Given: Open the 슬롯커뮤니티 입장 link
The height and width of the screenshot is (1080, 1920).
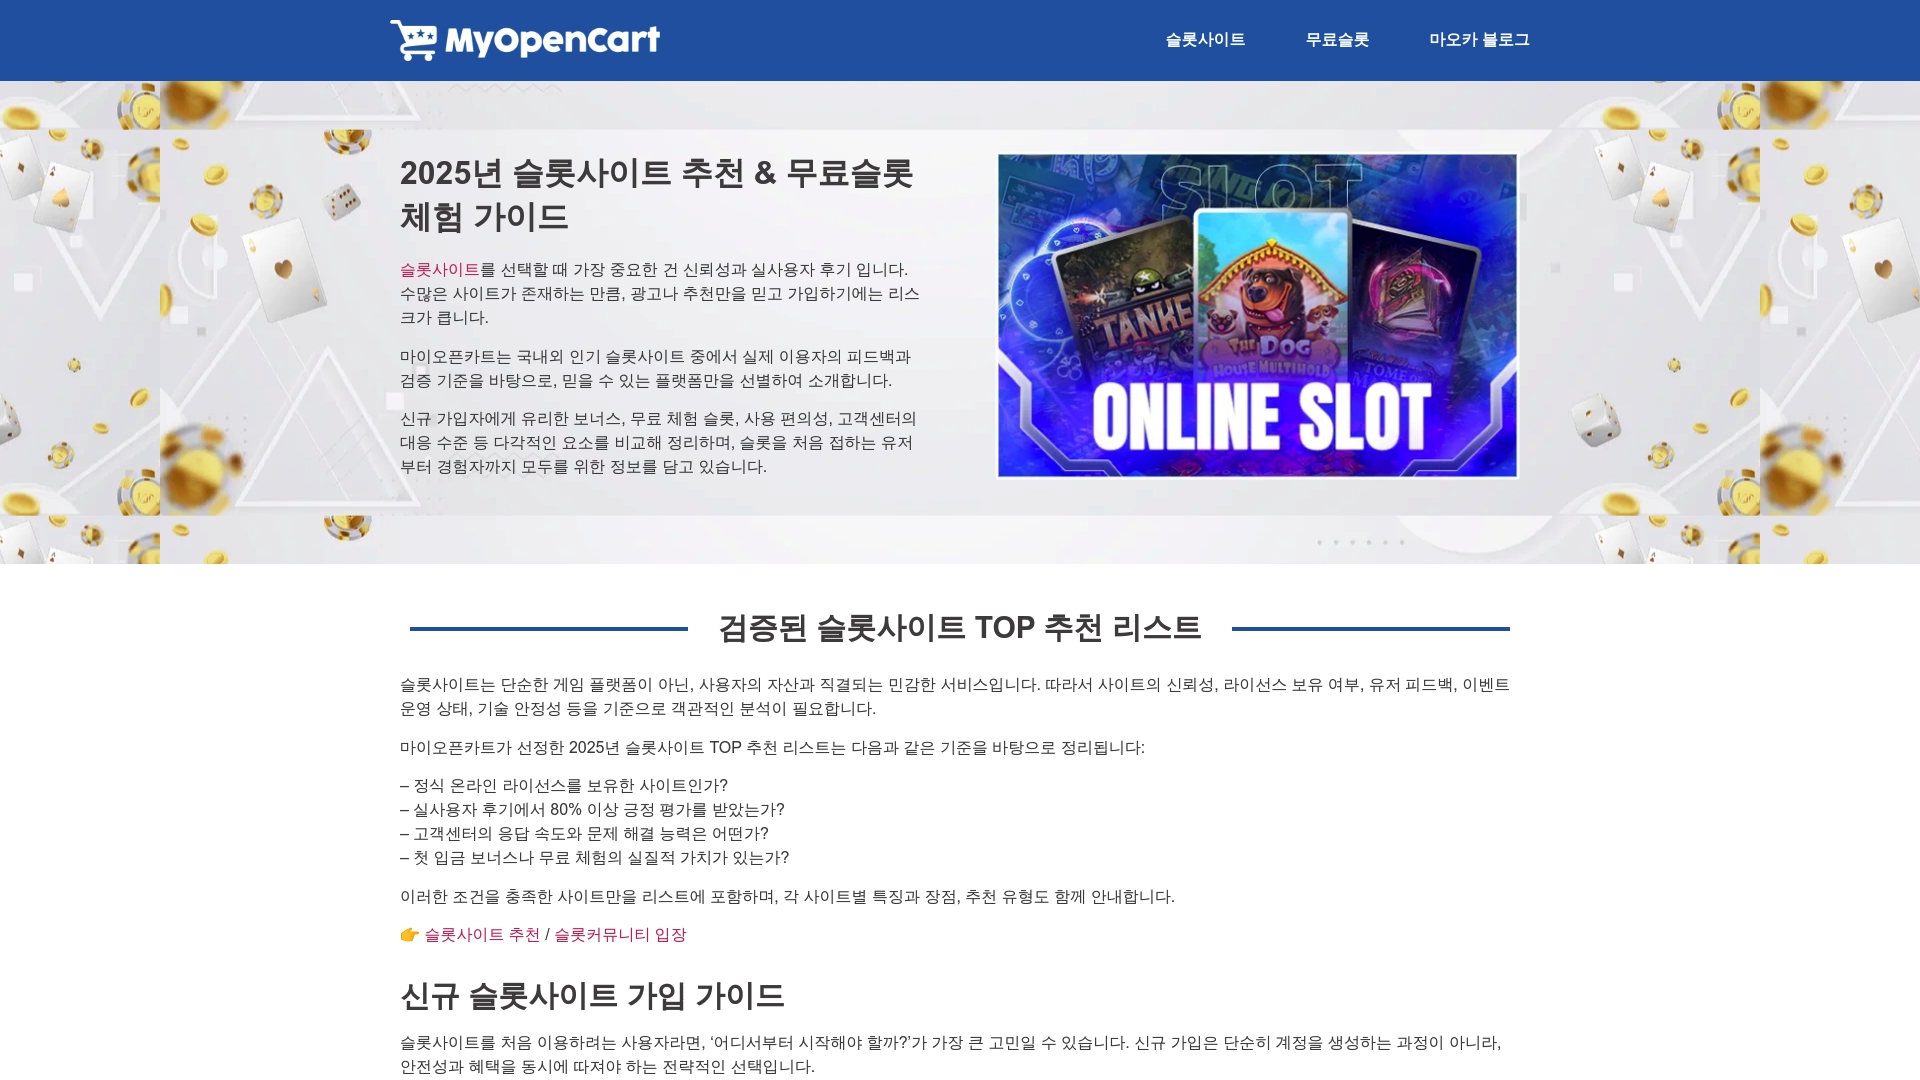Looking at the screenshot, I should pos(622,935).
